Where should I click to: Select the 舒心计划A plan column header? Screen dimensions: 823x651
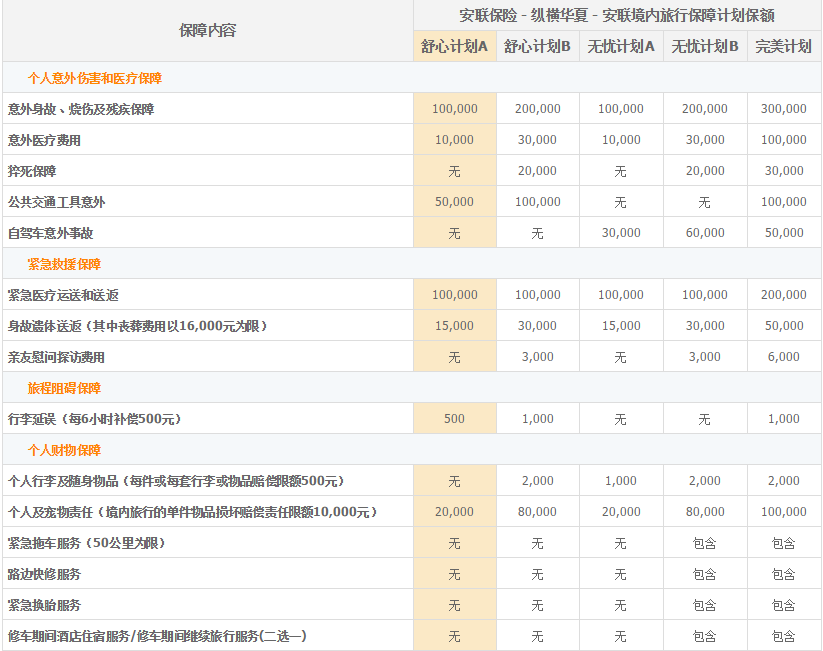455,46
